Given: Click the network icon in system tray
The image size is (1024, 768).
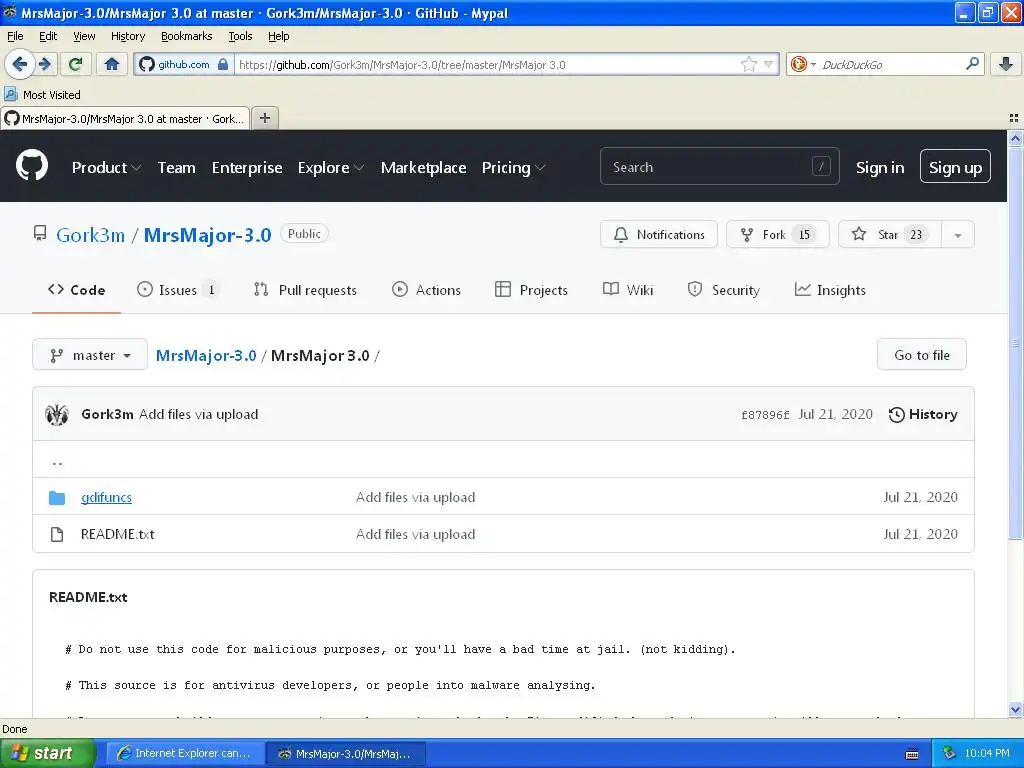Looking at the screenshot, I should (949, 754).
